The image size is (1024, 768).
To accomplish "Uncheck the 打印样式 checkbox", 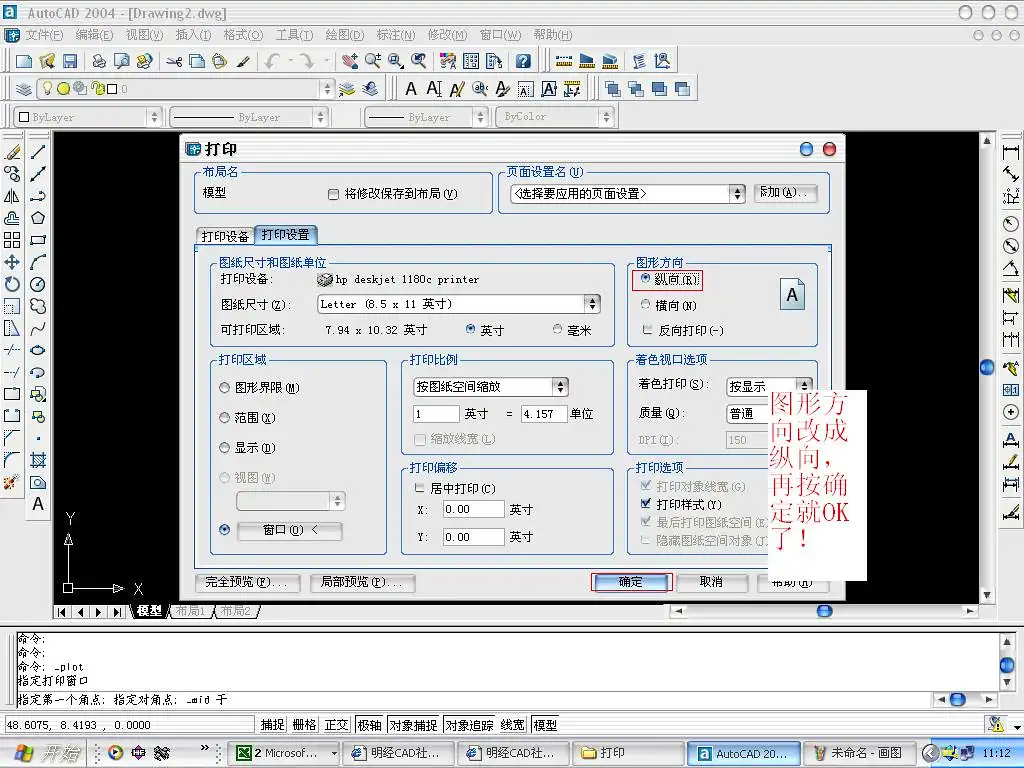I will point(646,504).
